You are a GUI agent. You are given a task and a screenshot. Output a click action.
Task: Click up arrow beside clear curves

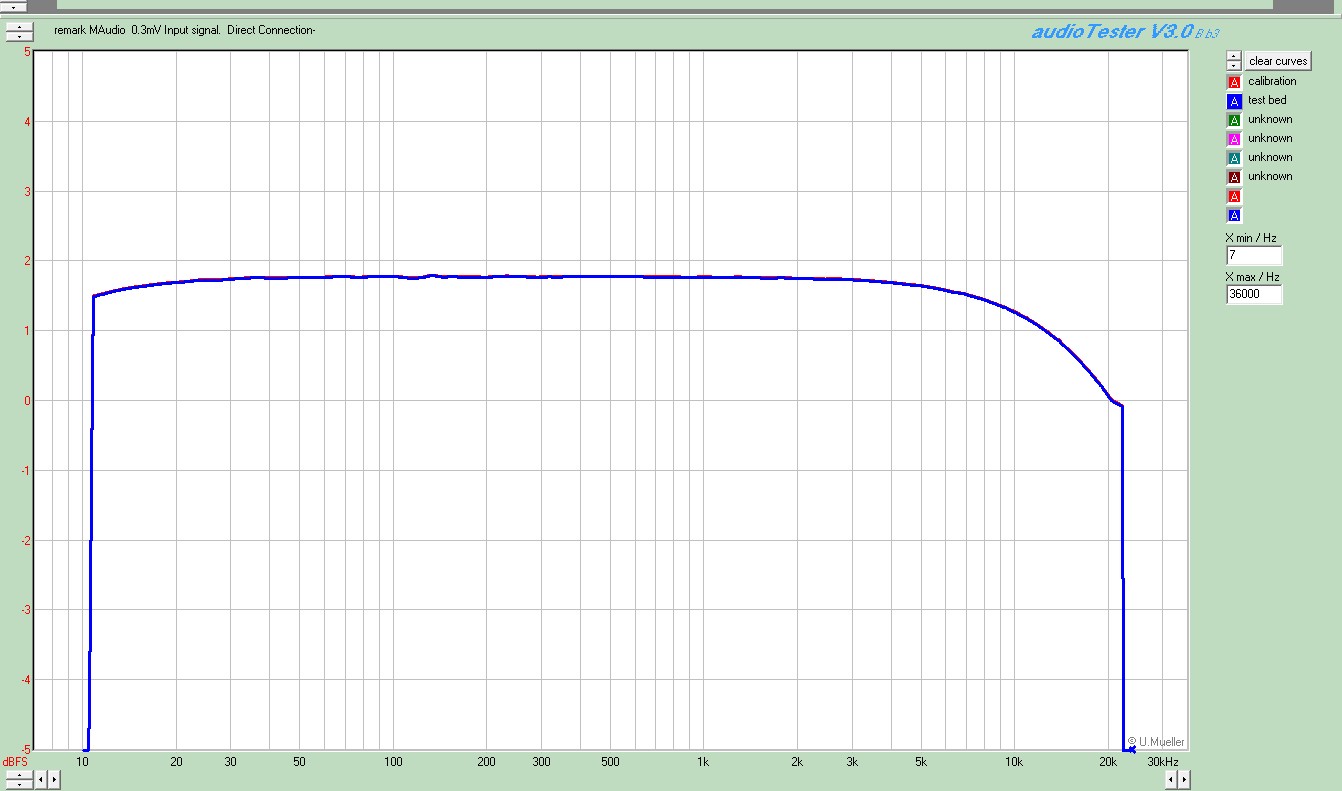pos(1234,56)
